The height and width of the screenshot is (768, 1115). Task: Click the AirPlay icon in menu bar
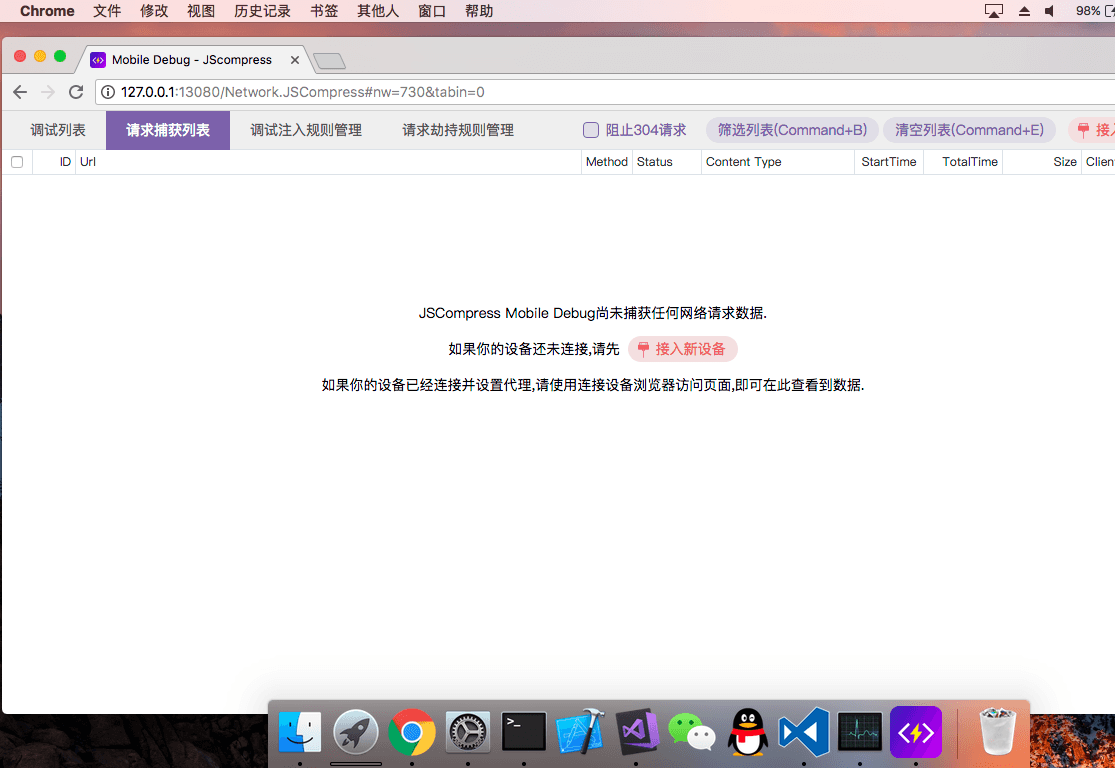pyautogui.click(x=993, y=11)
